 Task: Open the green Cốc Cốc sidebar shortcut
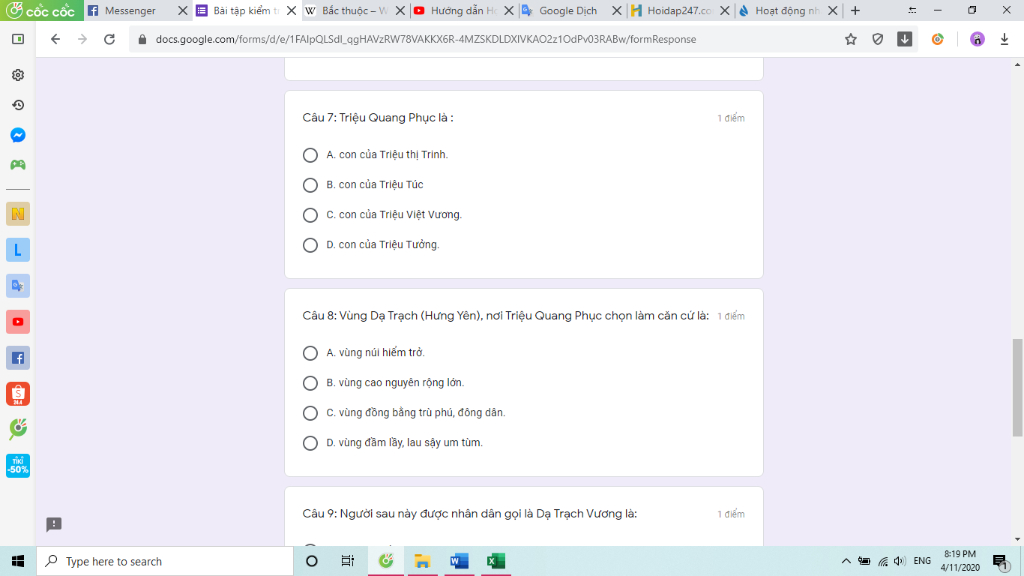tap(18, 429)
